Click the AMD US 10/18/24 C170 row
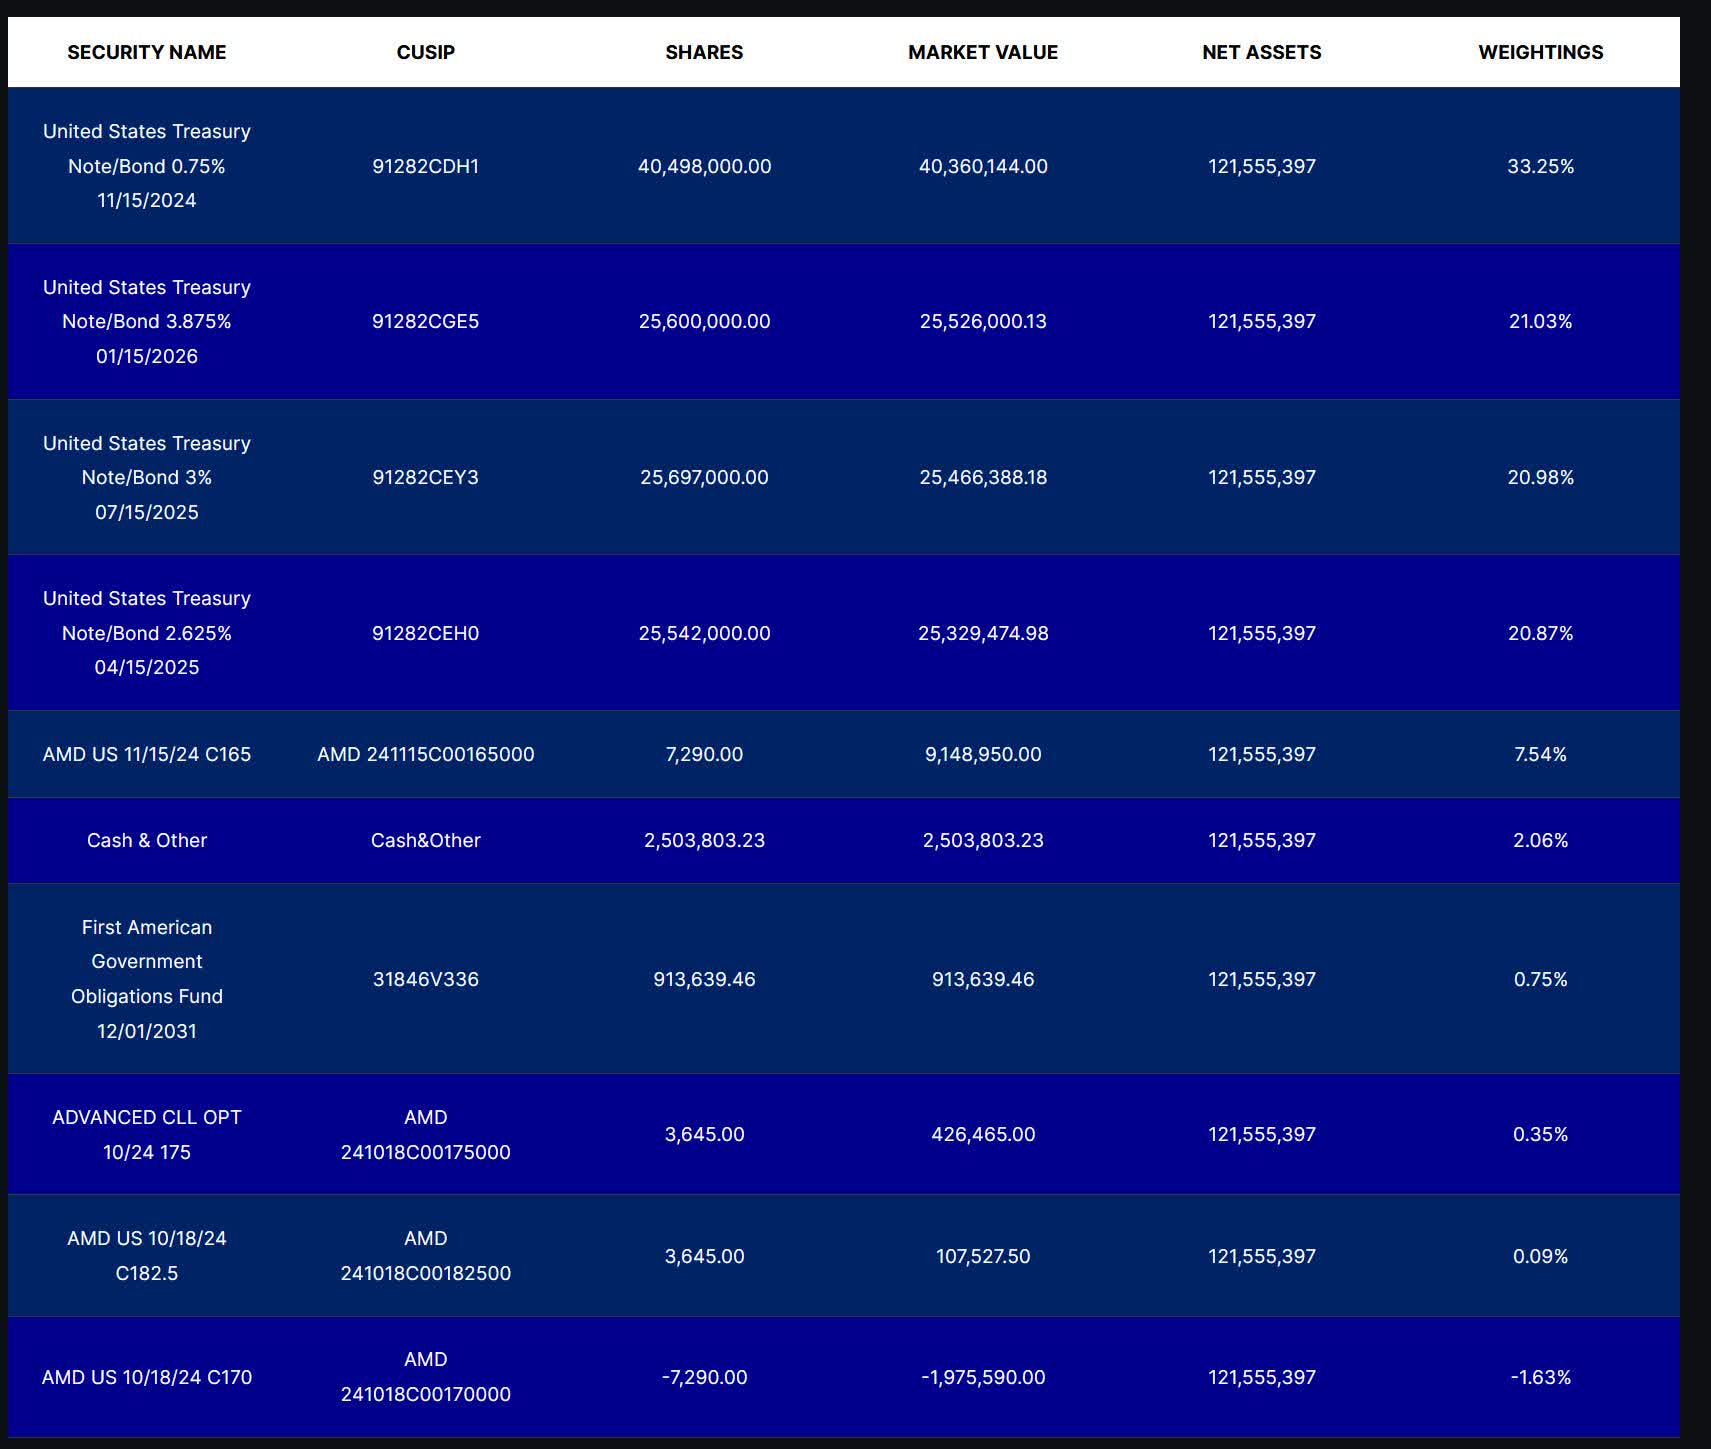1711x1449 pixels. [x=855, y=1377]
